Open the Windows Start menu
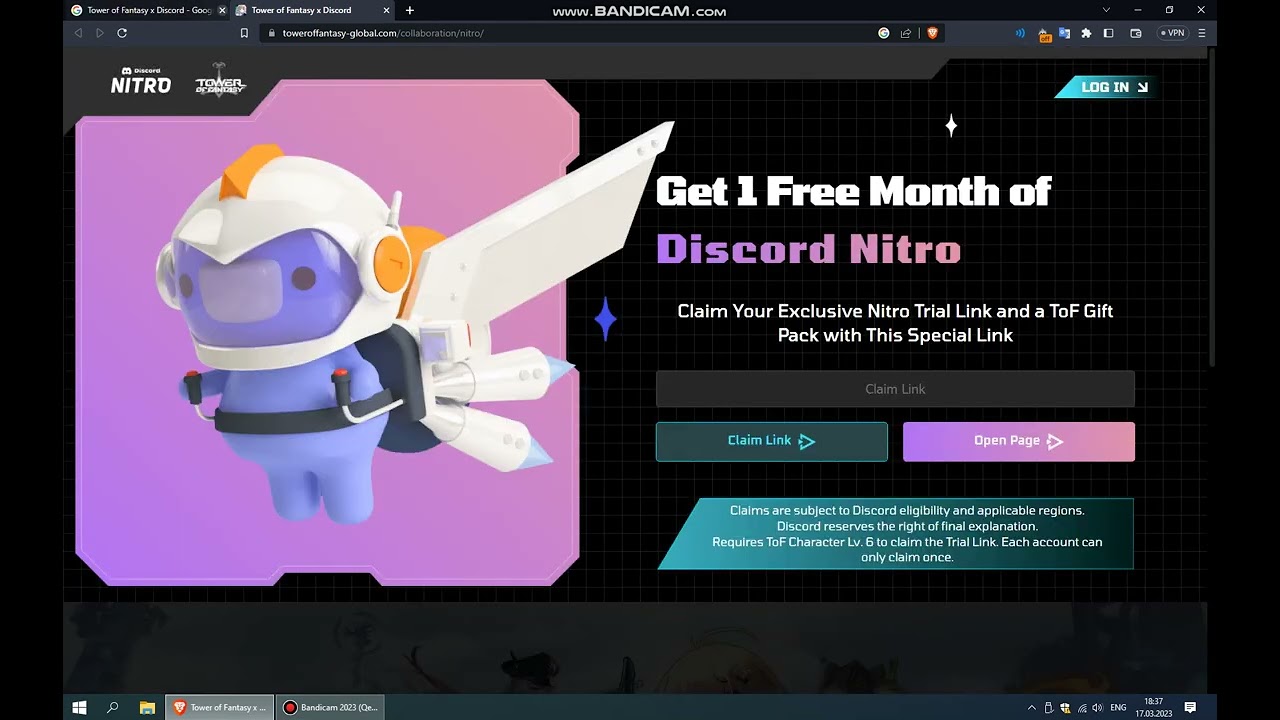This screenshot has width=1280, height=720. (x=80, y=707)
